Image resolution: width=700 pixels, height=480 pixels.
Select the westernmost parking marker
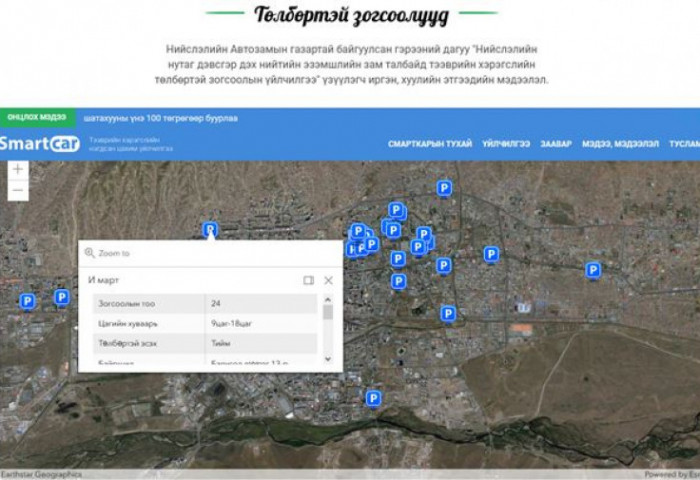[27, 301]
